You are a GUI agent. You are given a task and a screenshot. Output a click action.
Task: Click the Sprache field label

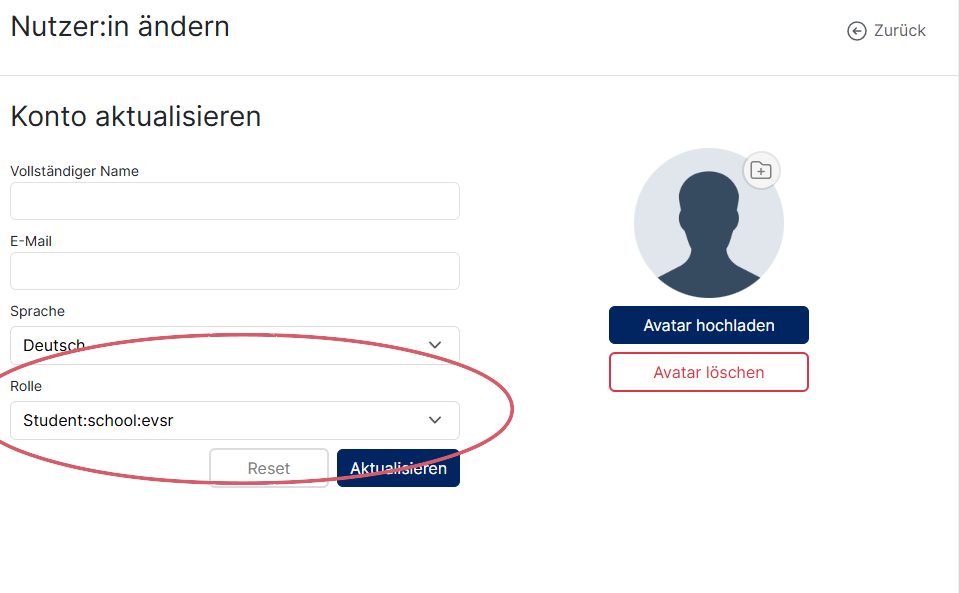coord(37,311)
